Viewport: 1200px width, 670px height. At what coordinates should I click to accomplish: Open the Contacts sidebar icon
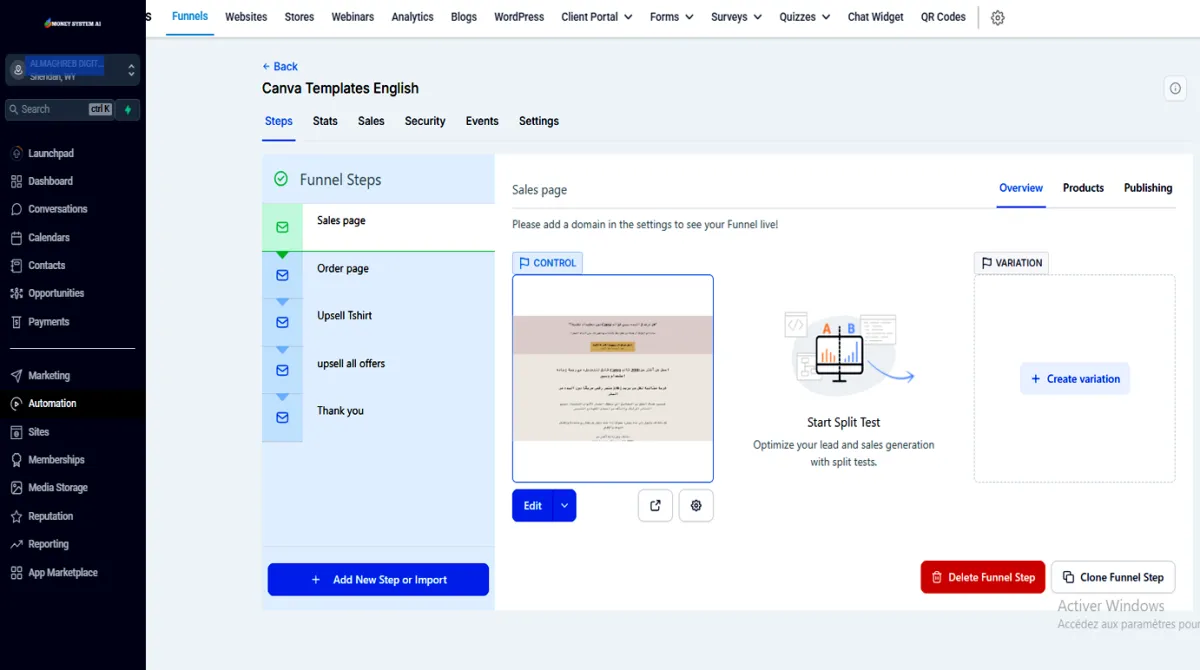coord(16,266)
